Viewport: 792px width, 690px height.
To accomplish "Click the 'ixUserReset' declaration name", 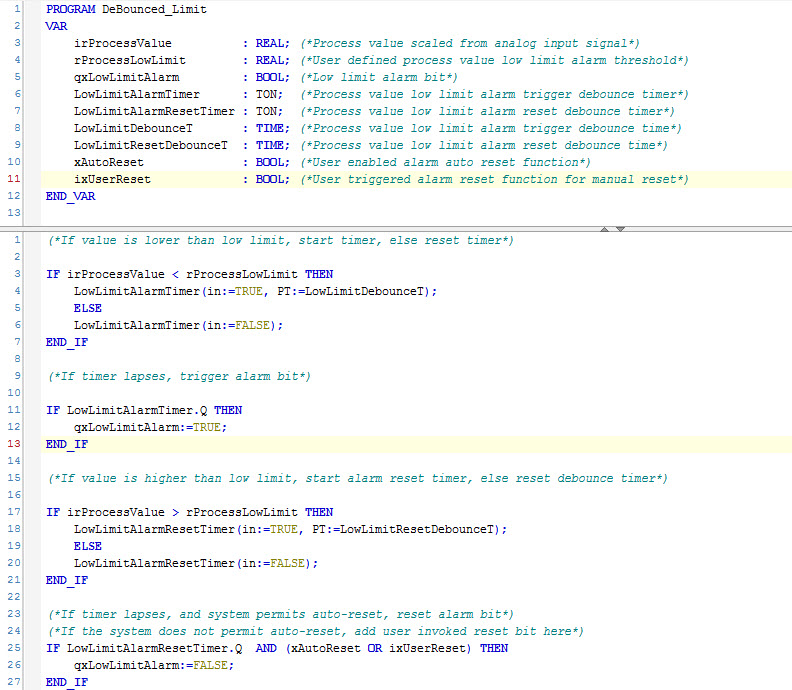I will click(x=112, y=179).
